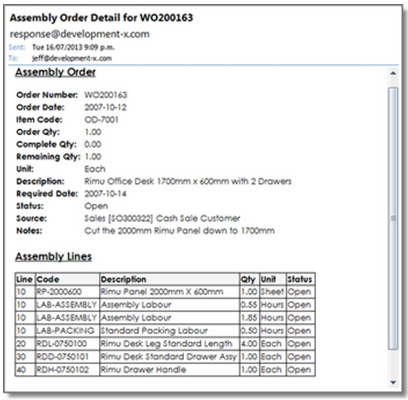Click the Status column header
408x400 pixels.
click(x=300, y=279)
